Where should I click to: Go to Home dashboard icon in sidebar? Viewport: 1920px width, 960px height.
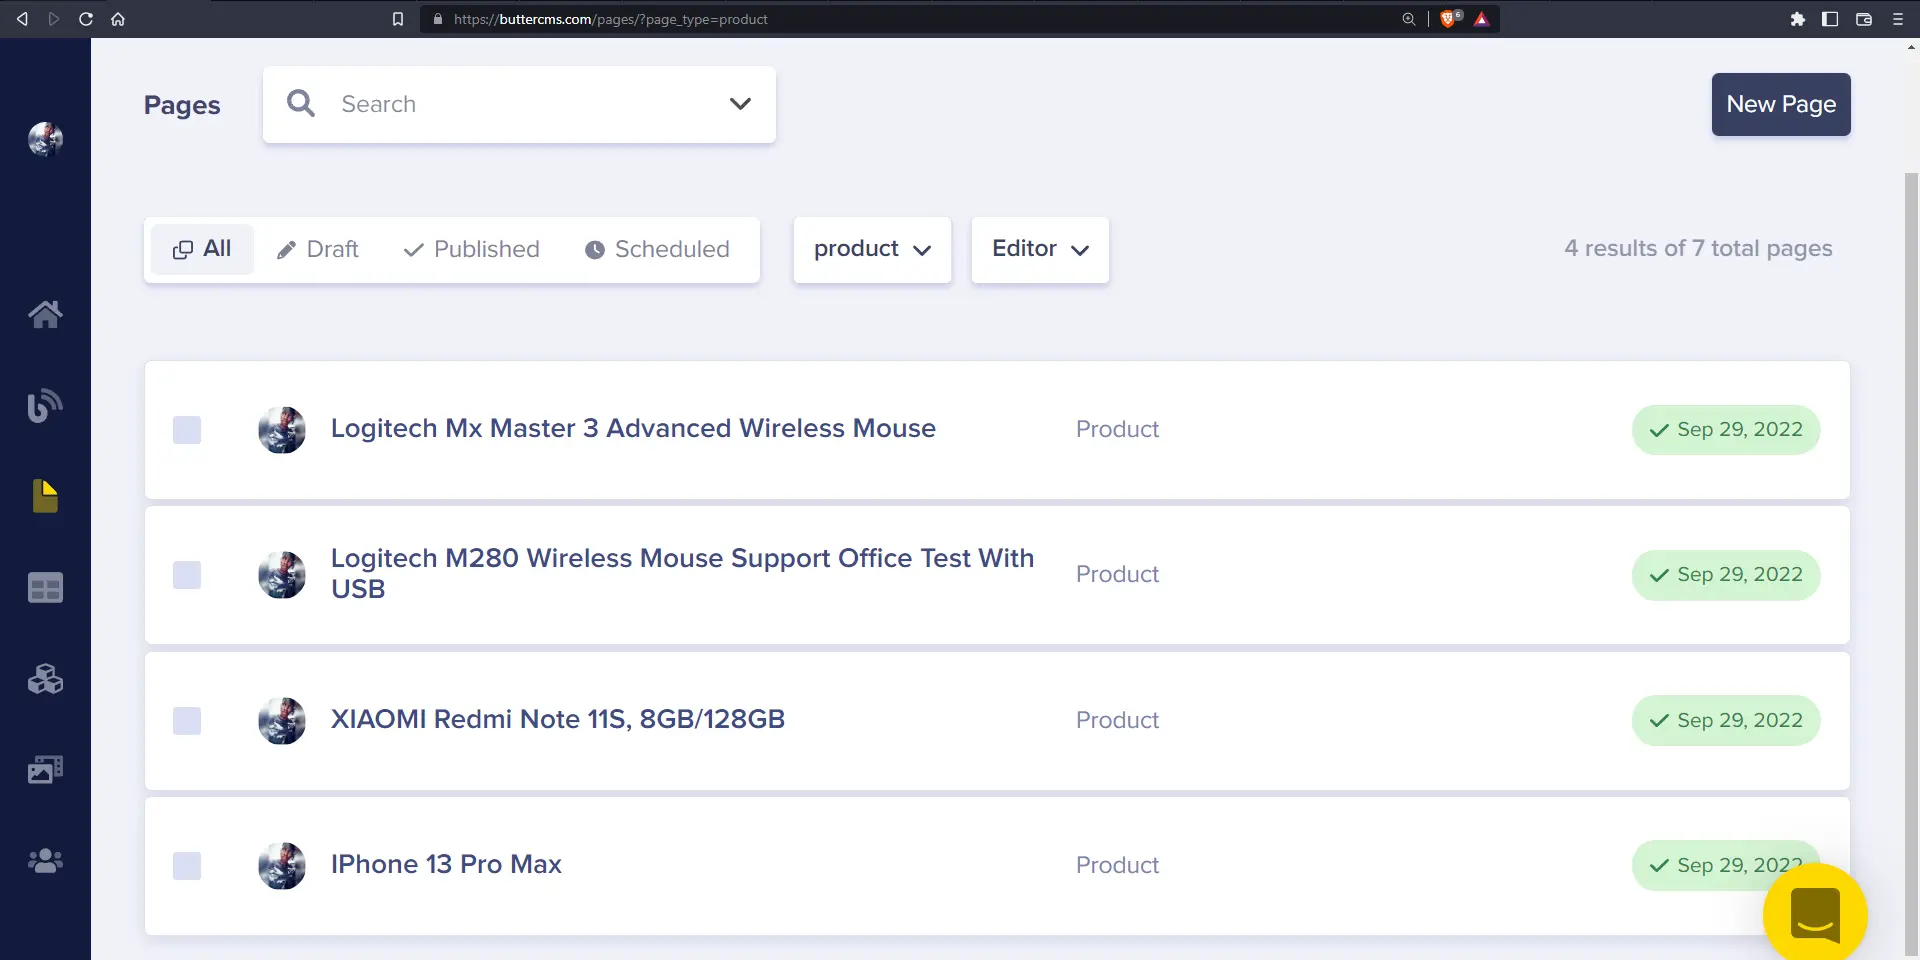45,314
